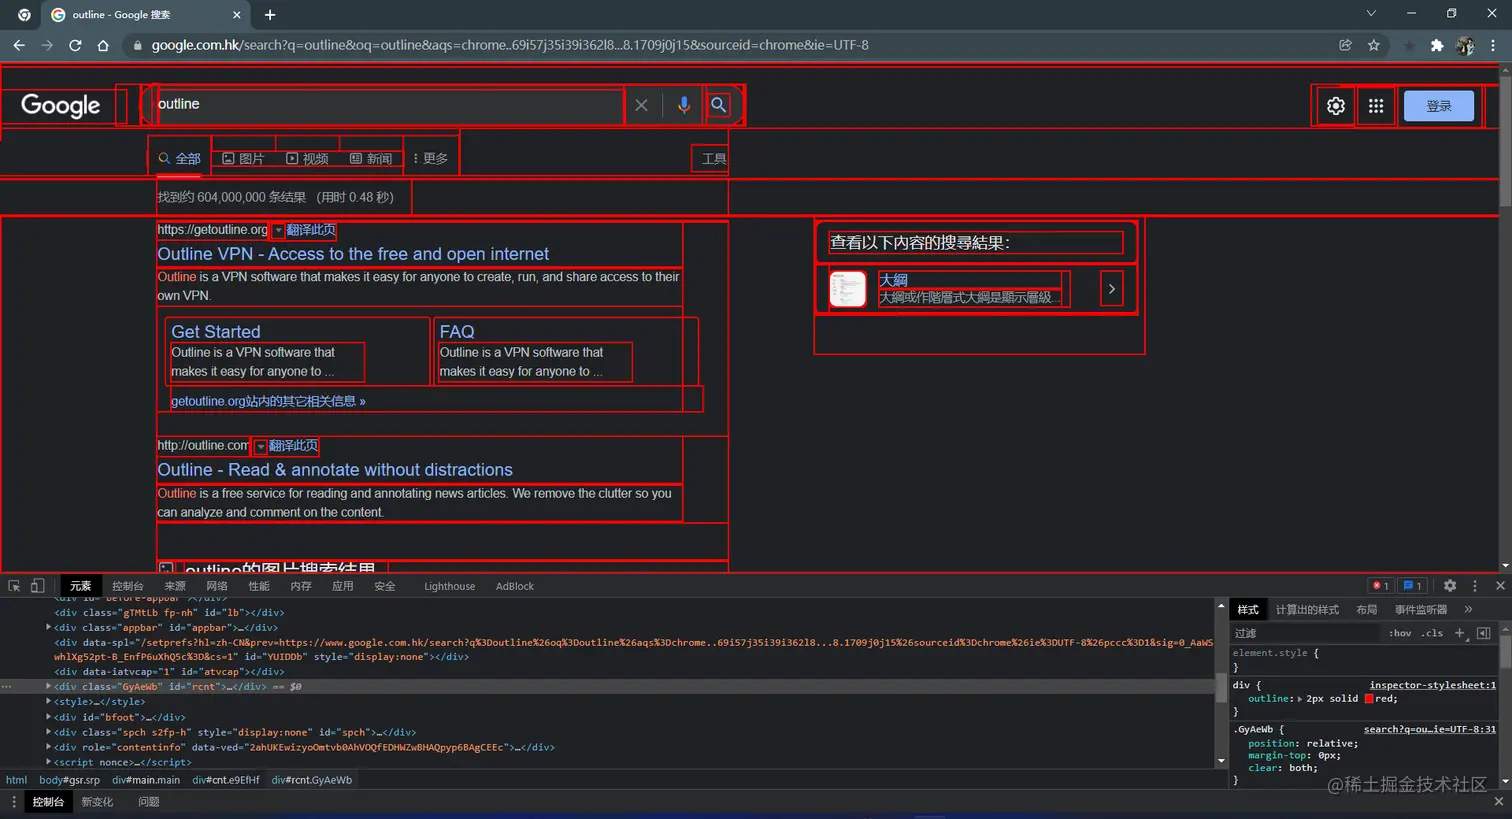Clear the Google search box text

click(641, 105)
